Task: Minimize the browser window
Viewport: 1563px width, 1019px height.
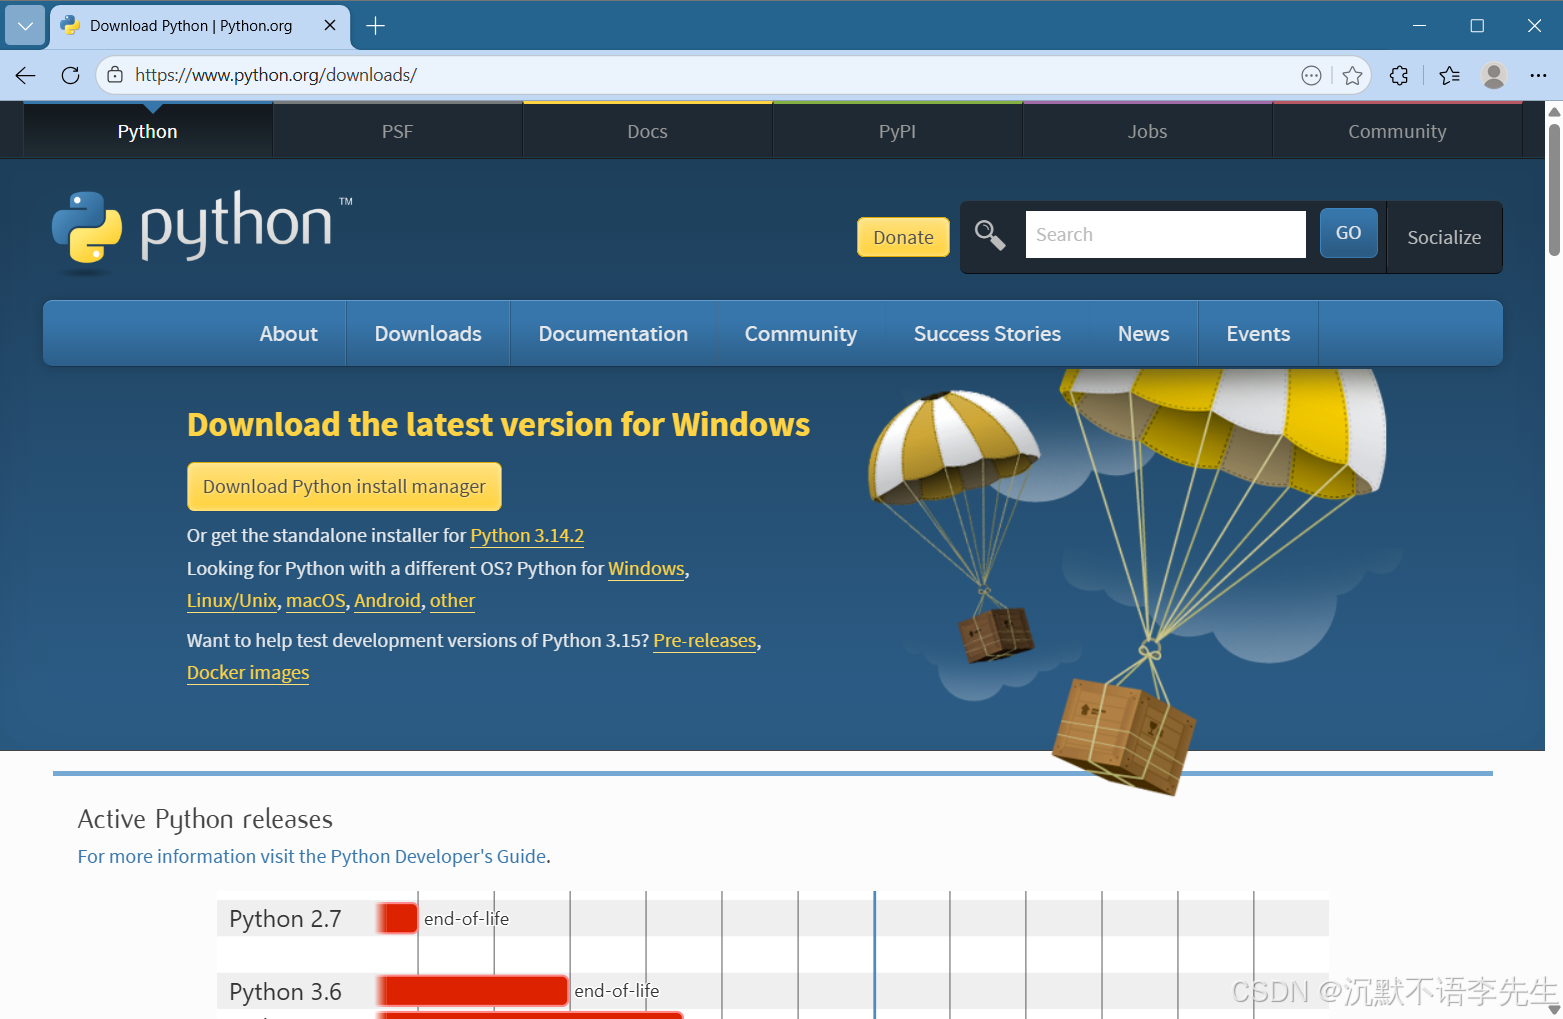Action: point(1419,26)
